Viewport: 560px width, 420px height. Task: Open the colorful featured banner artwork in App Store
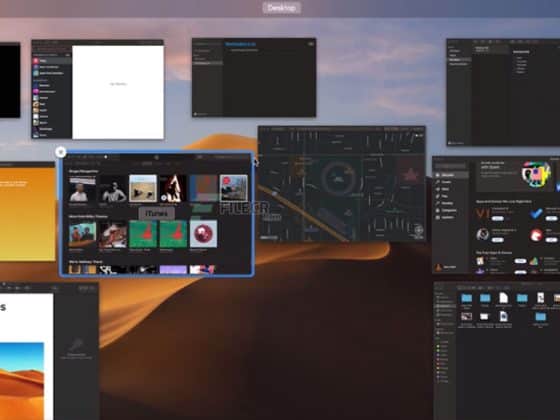535,174
